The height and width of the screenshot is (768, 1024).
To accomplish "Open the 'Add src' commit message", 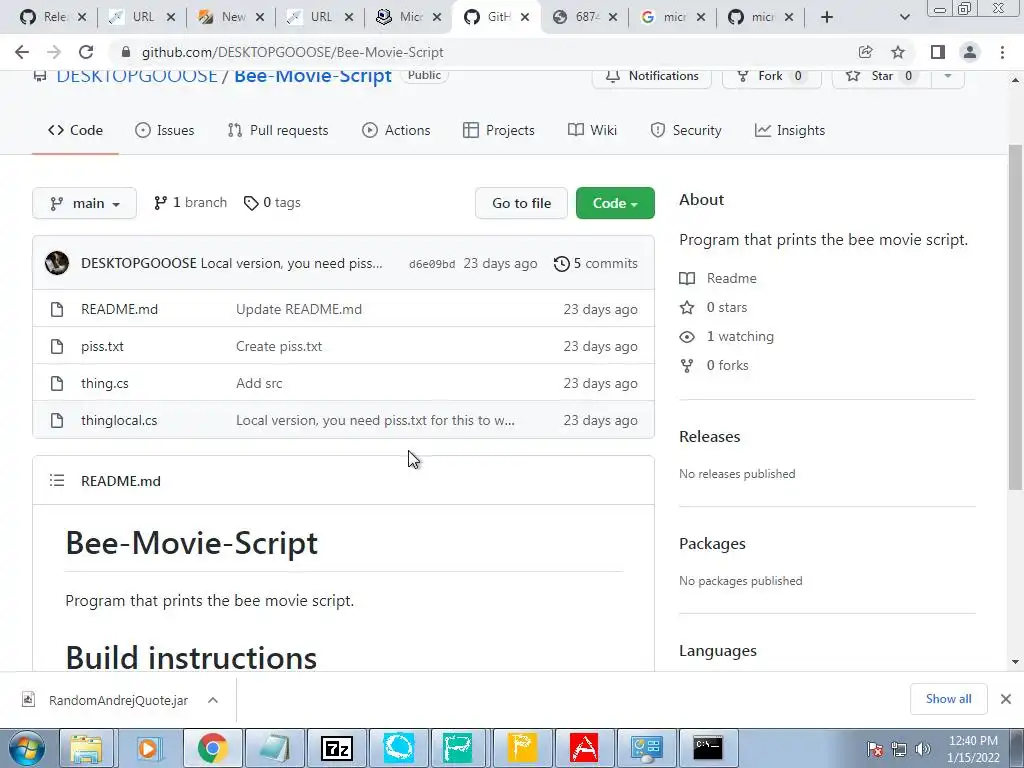I will click(x=259, y=383).
